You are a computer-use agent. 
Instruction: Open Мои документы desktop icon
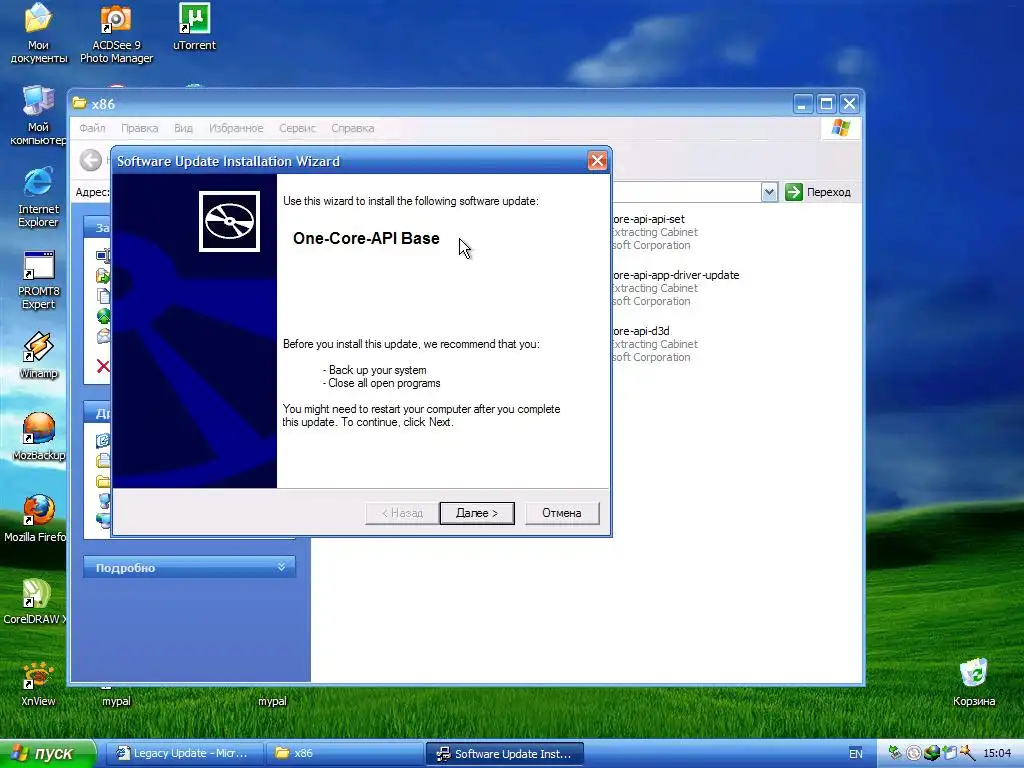pyautogui.click(x=38, y=33)
